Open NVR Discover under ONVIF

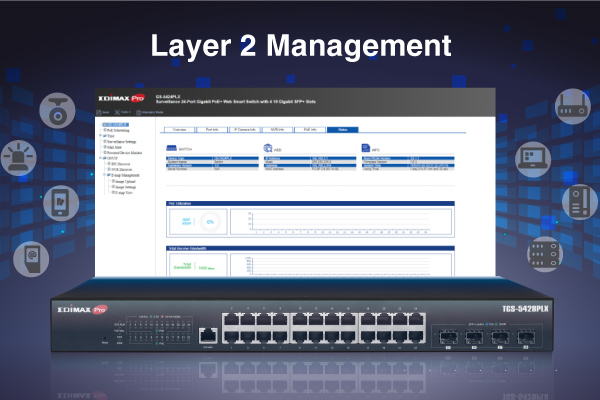tap(121, 169)
